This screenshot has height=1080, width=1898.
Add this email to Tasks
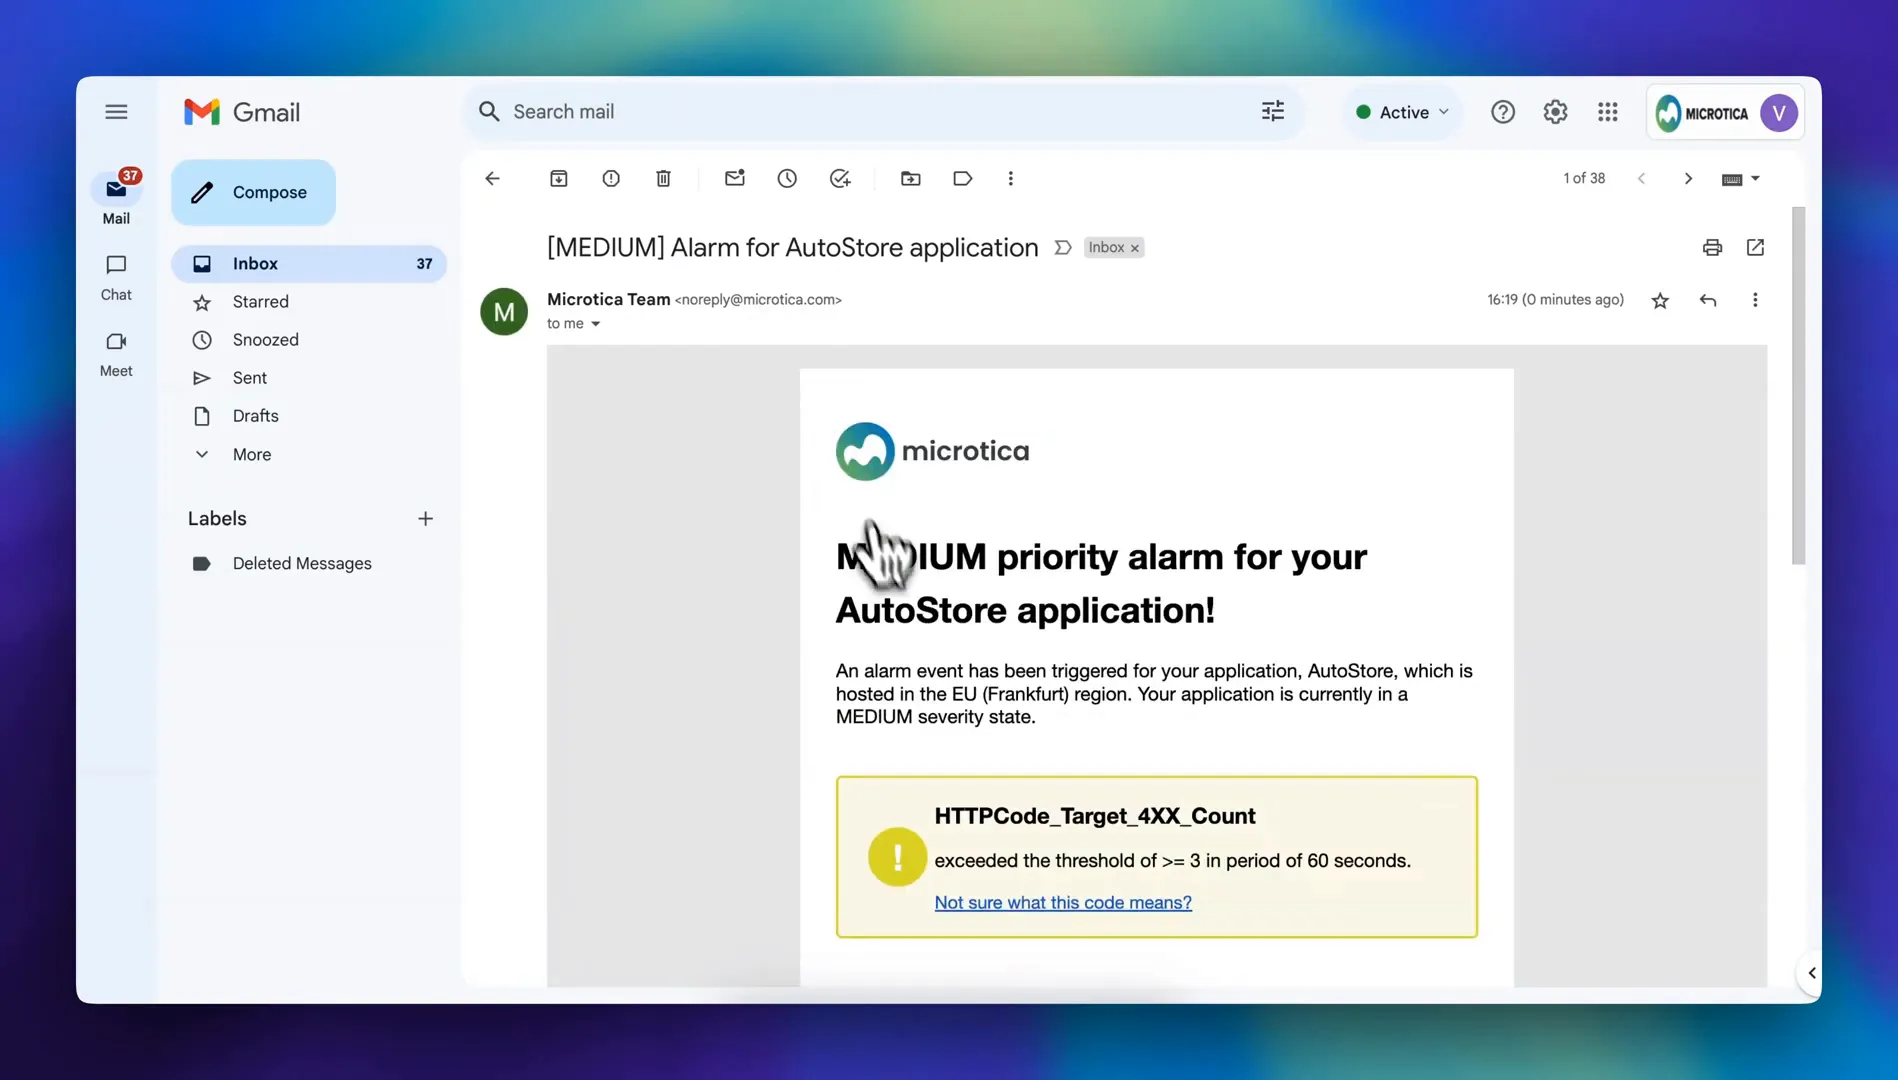840,179
